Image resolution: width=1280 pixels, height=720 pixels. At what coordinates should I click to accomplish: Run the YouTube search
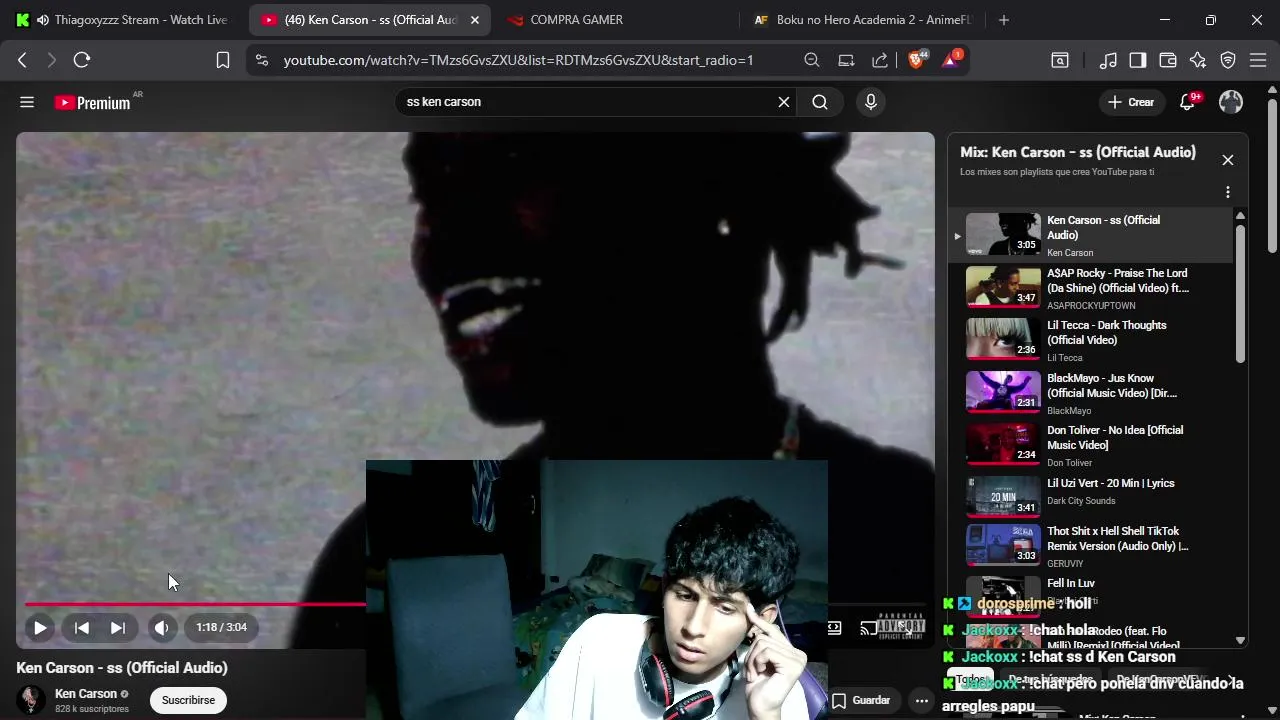click(820, 102)
